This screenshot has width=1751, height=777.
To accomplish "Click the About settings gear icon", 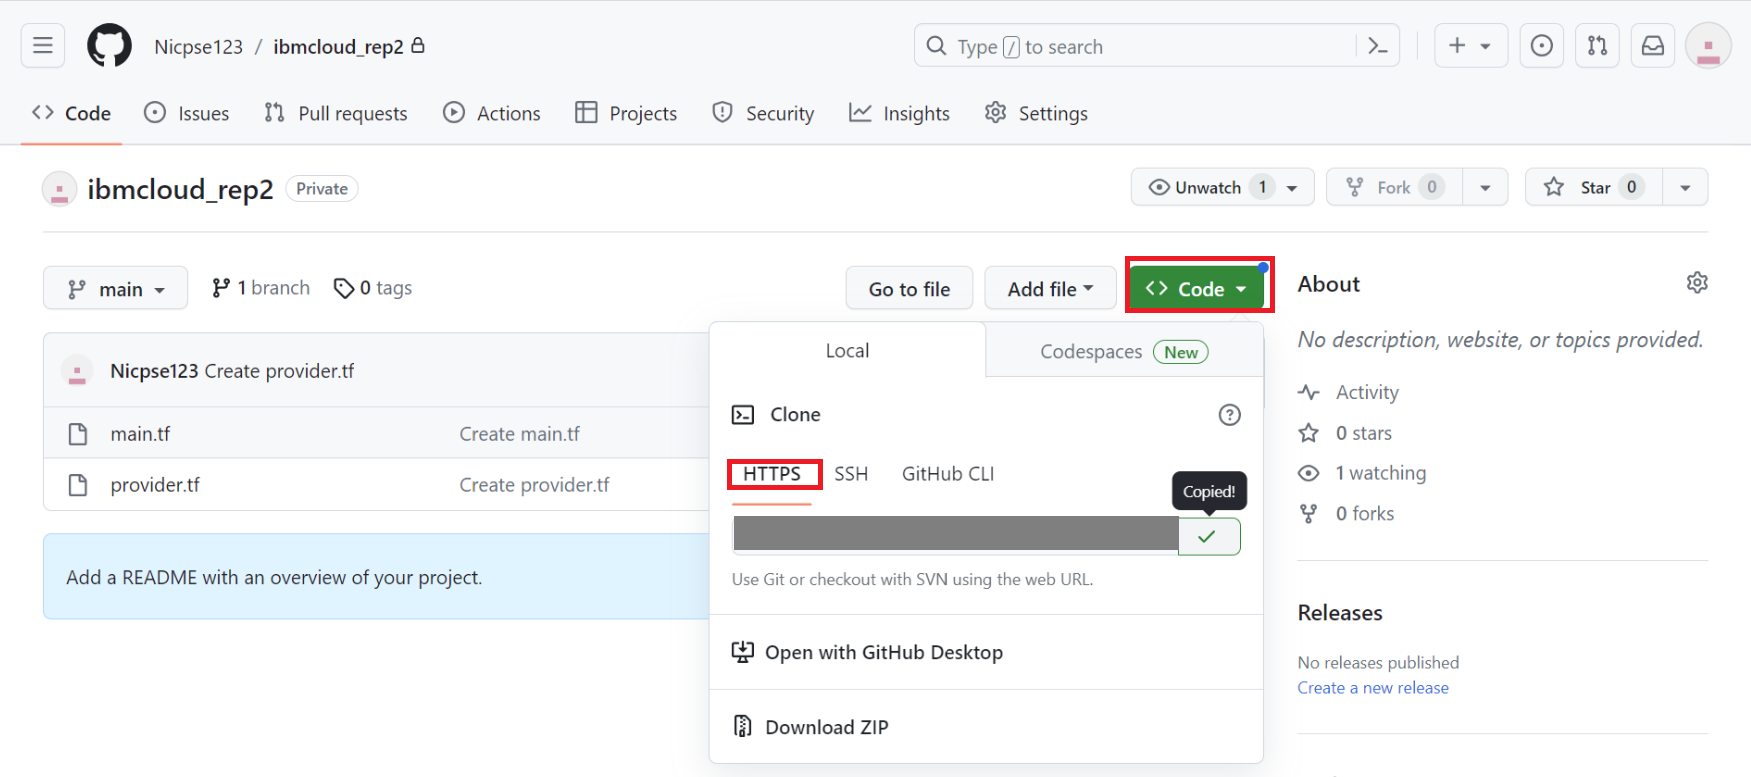I will pyautogui.click(x=1696, y=283).
